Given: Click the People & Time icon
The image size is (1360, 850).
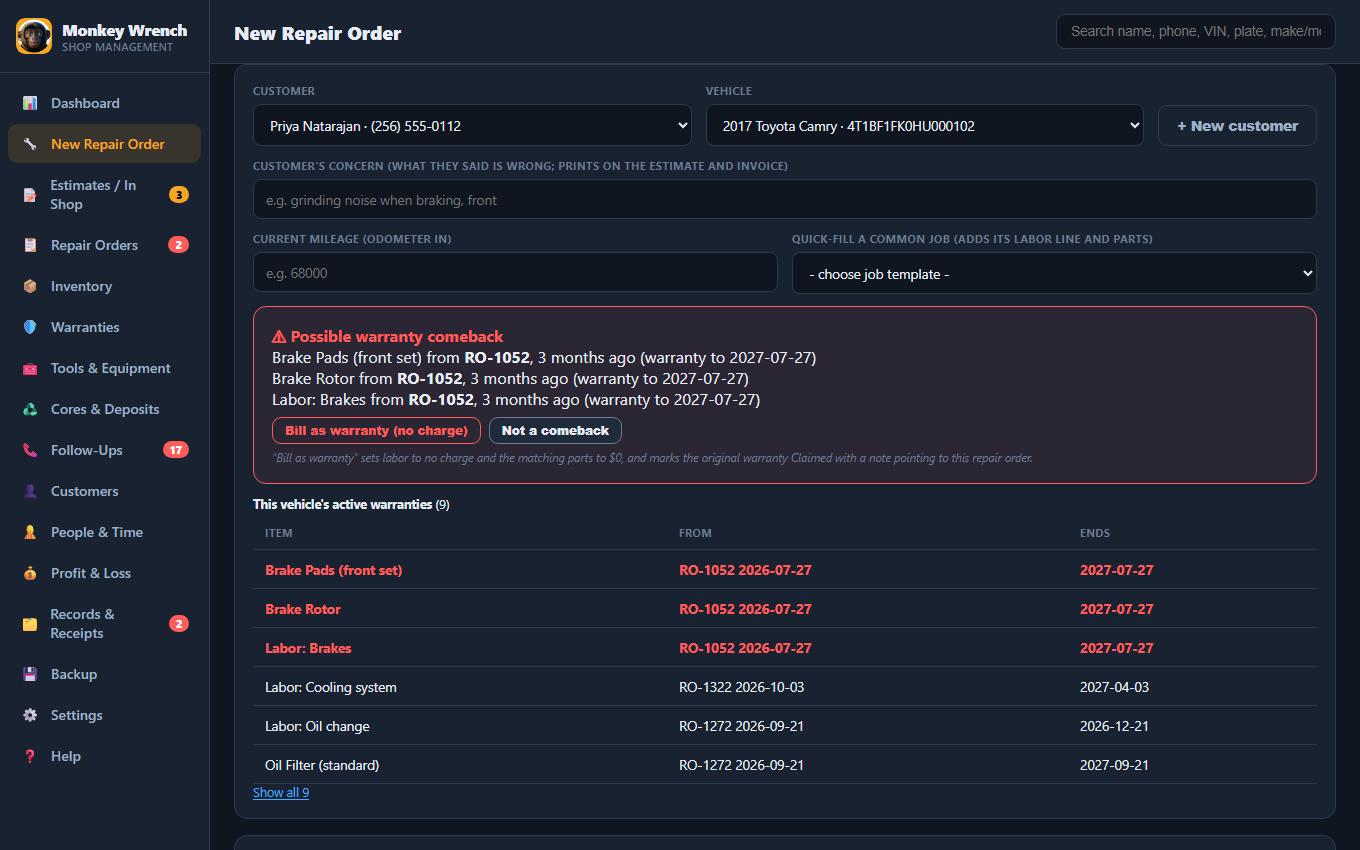Looking at the screenshot, I should (30, 532).
